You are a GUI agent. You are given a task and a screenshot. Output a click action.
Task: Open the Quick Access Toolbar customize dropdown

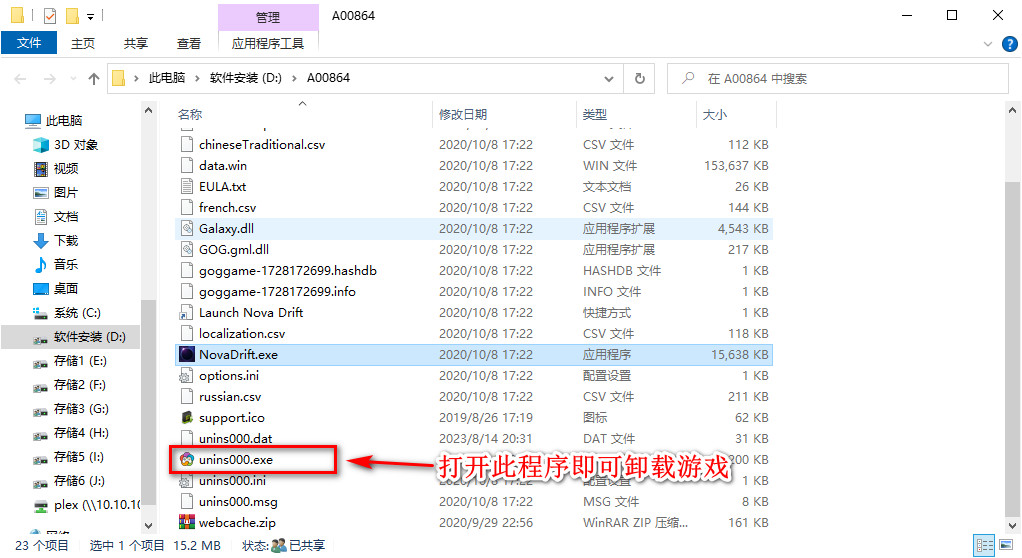click(x=91, y=16)
